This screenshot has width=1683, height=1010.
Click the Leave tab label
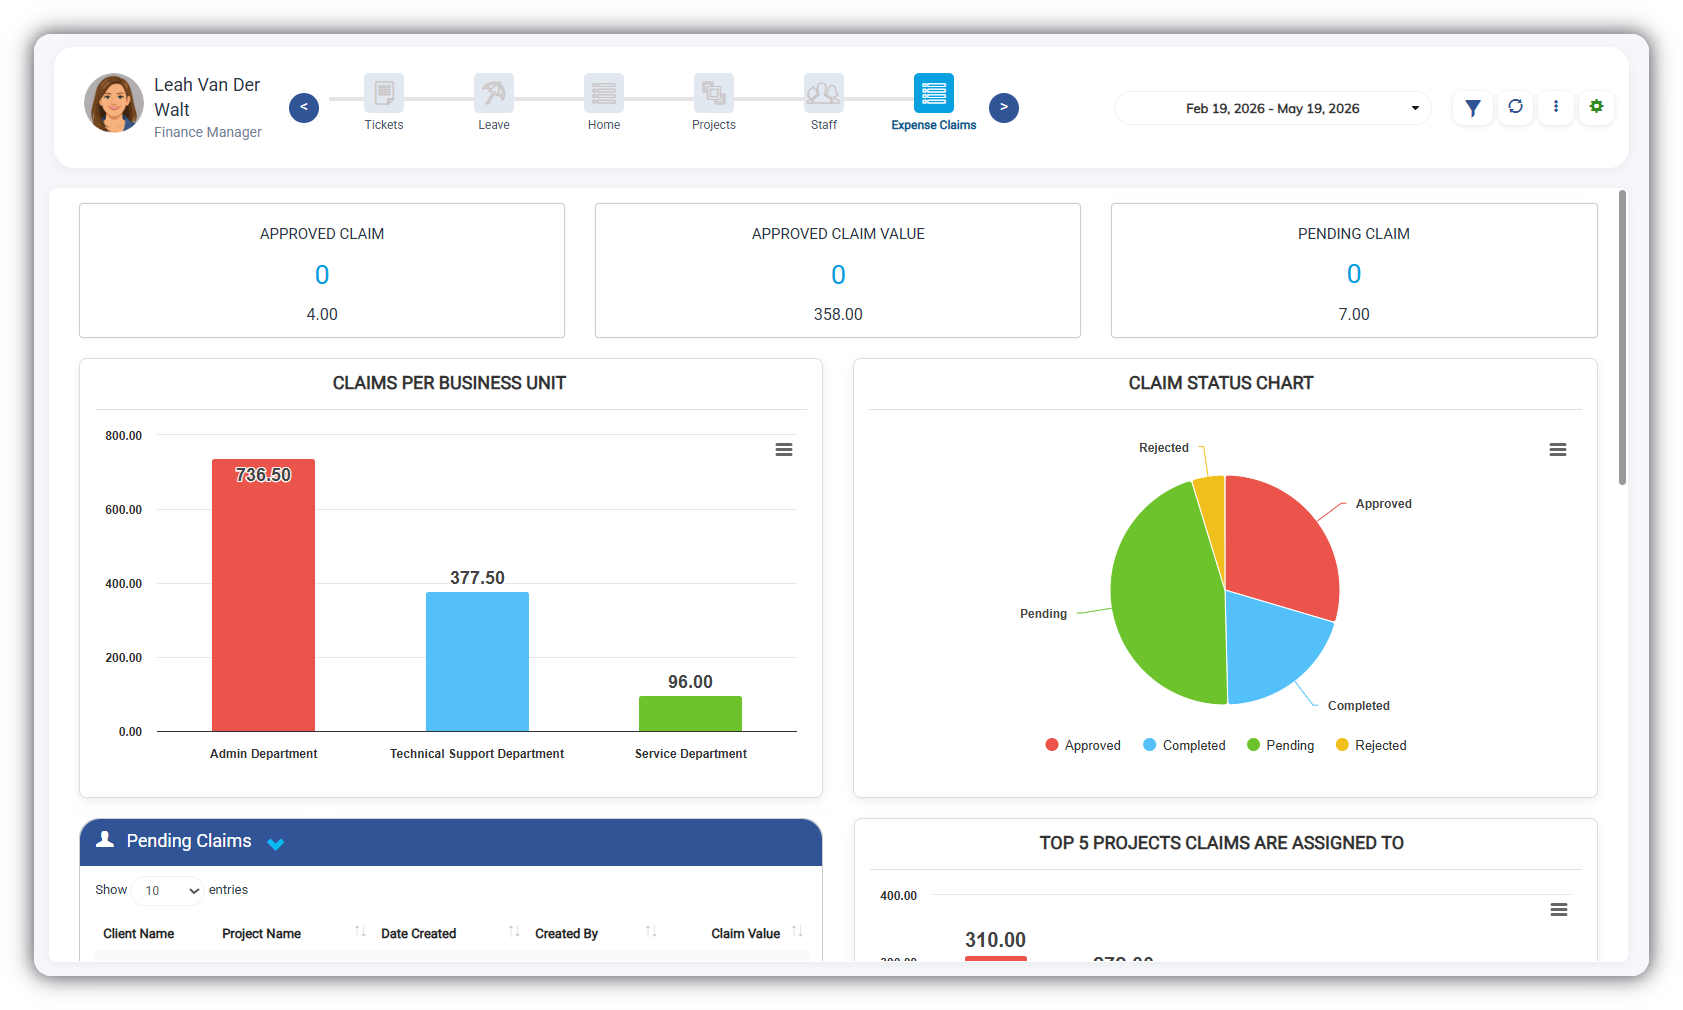coord(494,125)
